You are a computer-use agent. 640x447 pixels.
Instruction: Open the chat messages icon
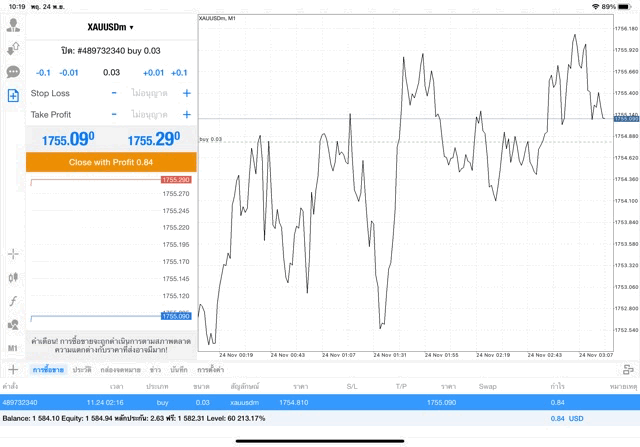click(x=13, y=72)
